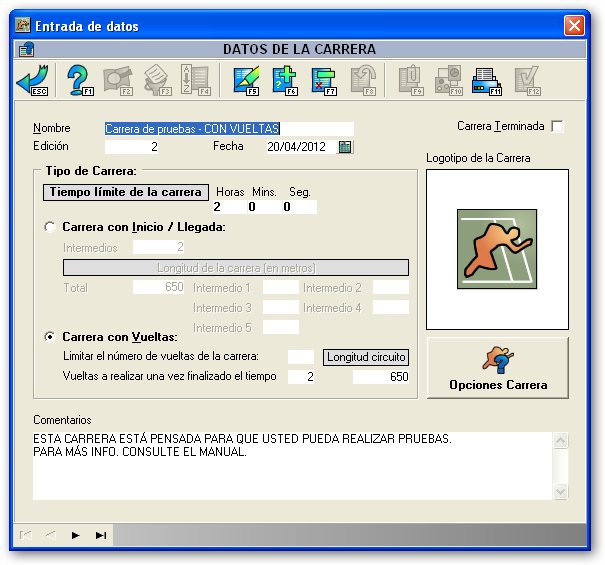Open help with the F1 question mark icon
Image resolution: width=605 pixels, height=565 pixels.
click(80, 80)
